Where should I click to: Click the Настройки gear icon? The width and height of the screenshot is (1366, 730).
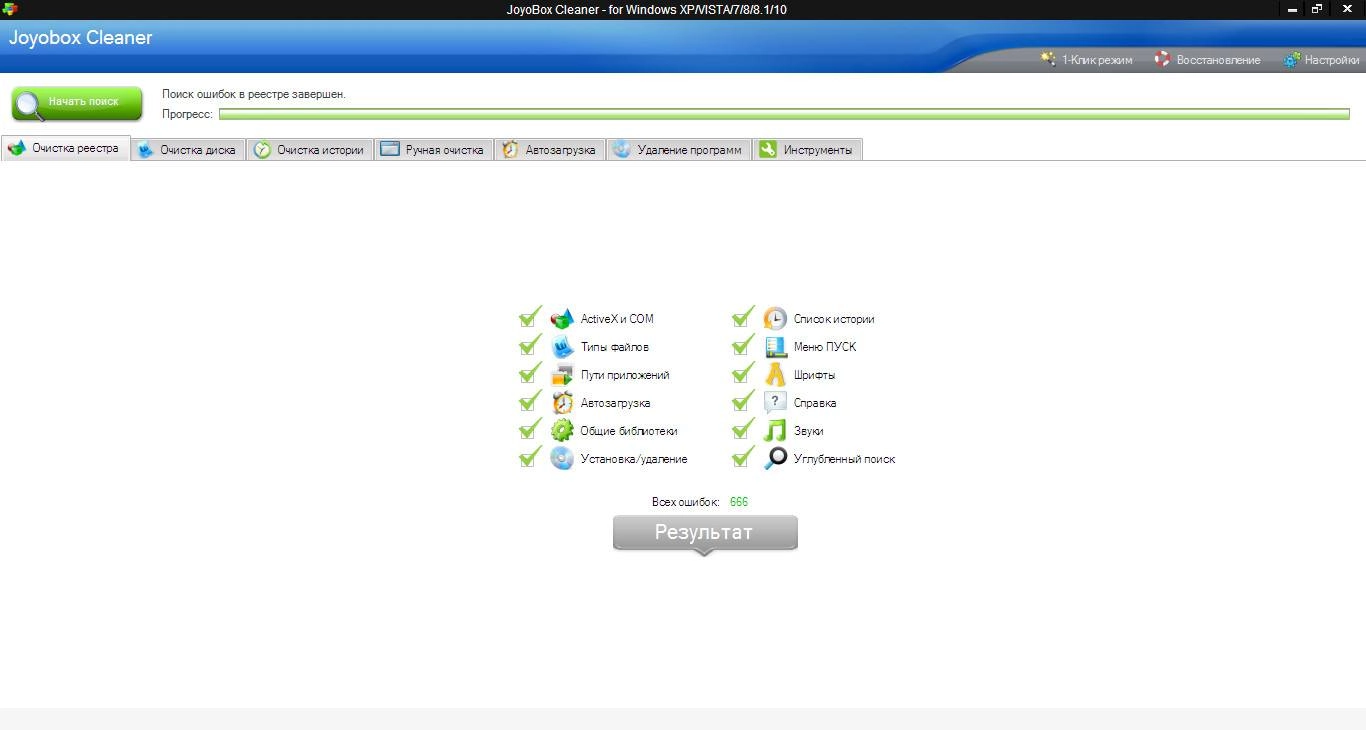1292,60
